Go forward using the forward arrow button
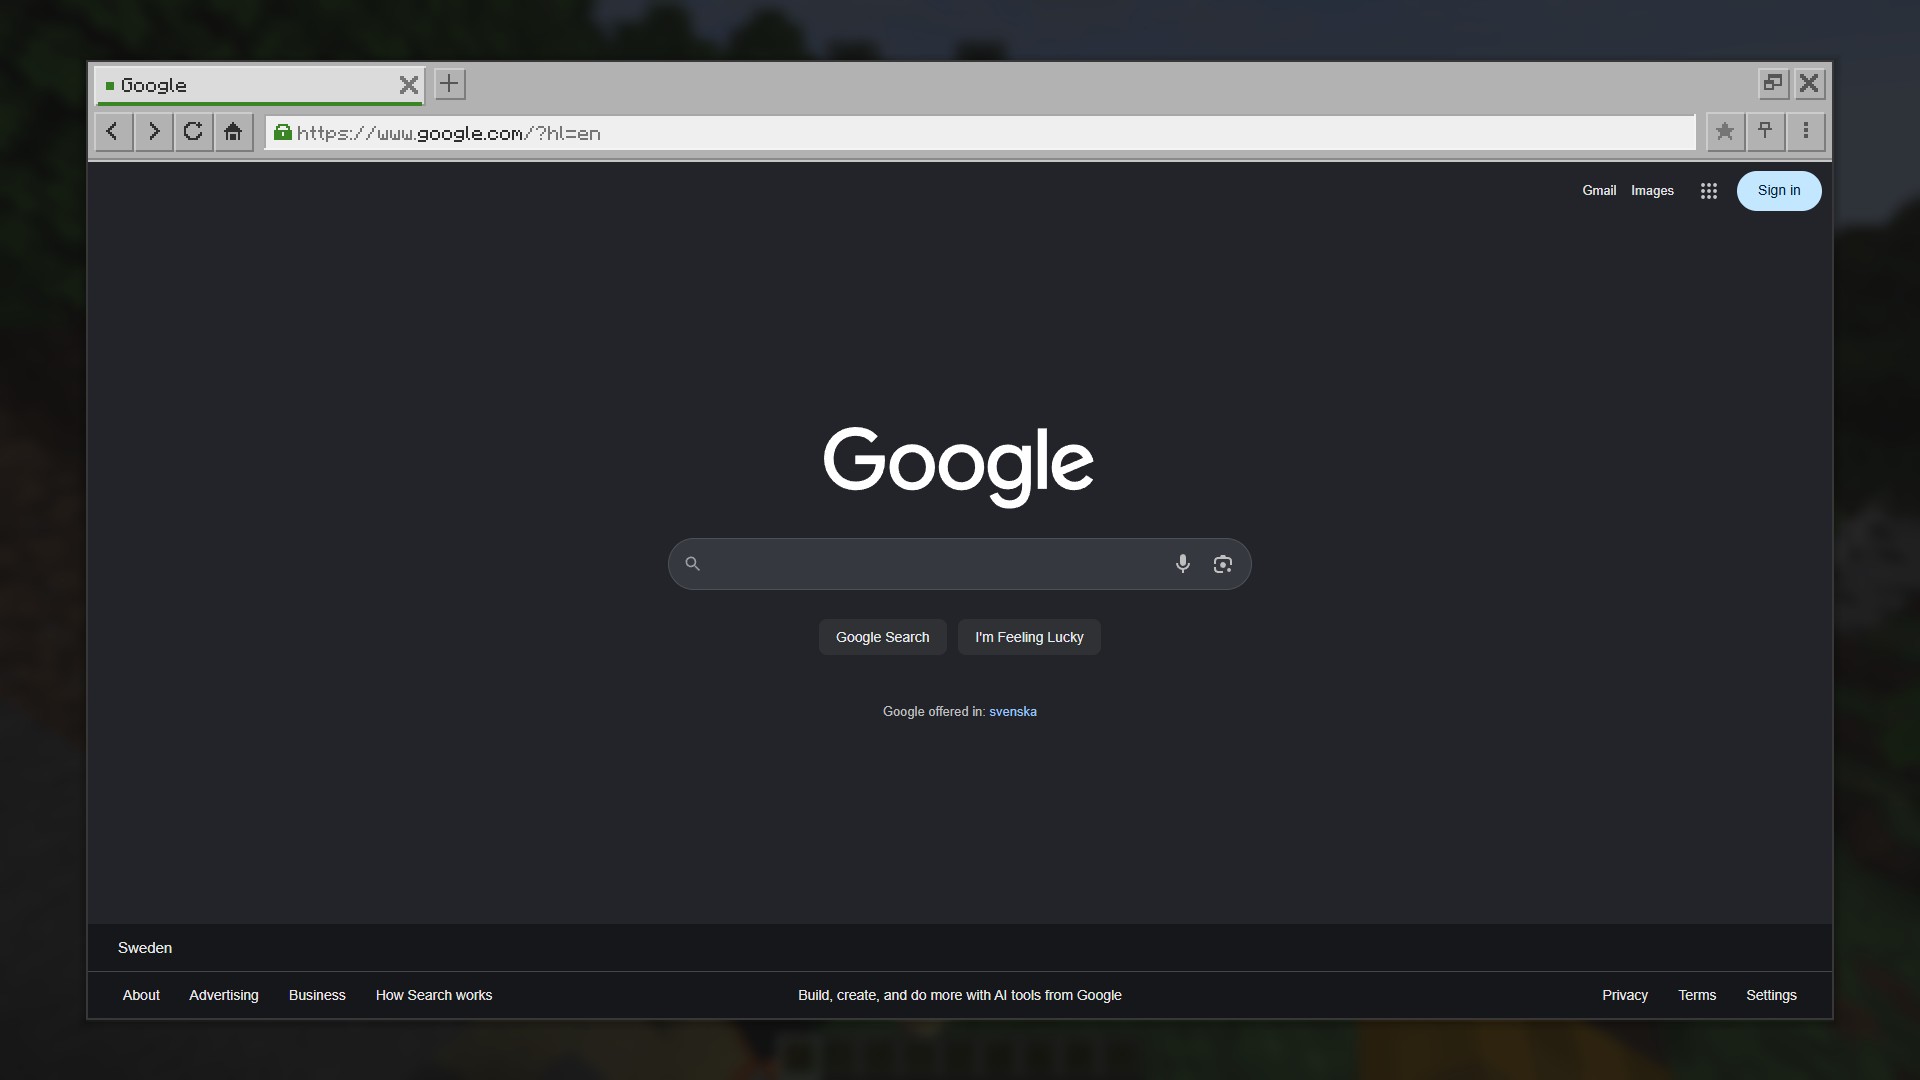Screen dimensions: 1920x1080 153,132
